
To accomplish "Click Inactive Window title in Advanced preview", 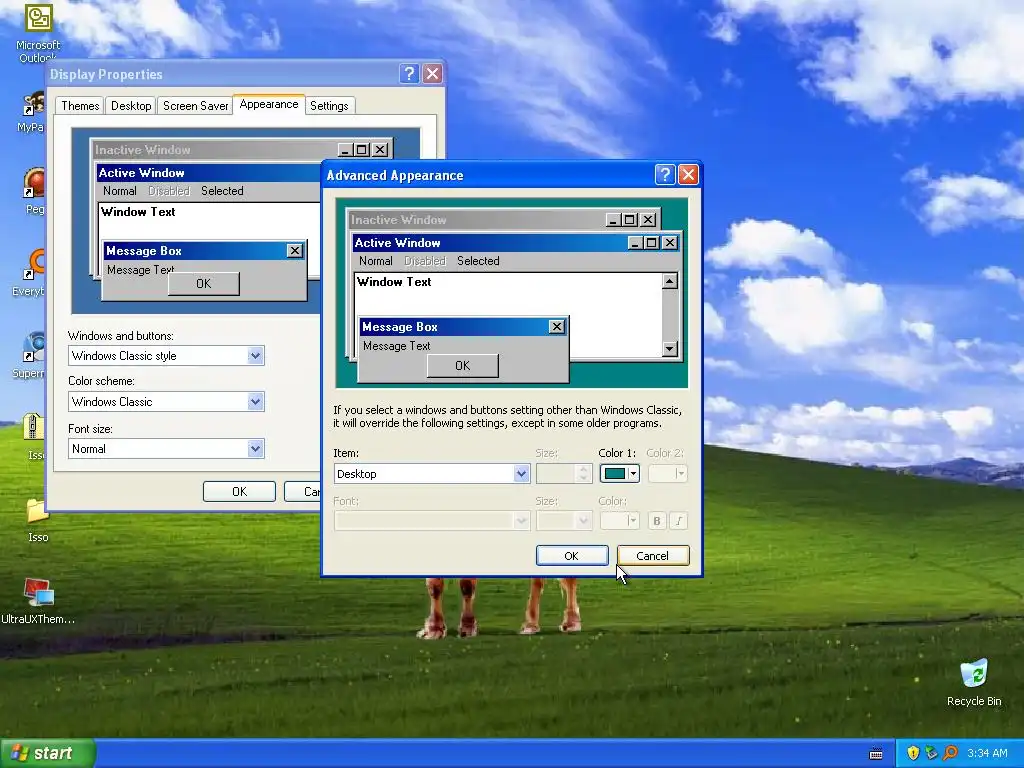I will pyautogui.click(x=398, y=220).
